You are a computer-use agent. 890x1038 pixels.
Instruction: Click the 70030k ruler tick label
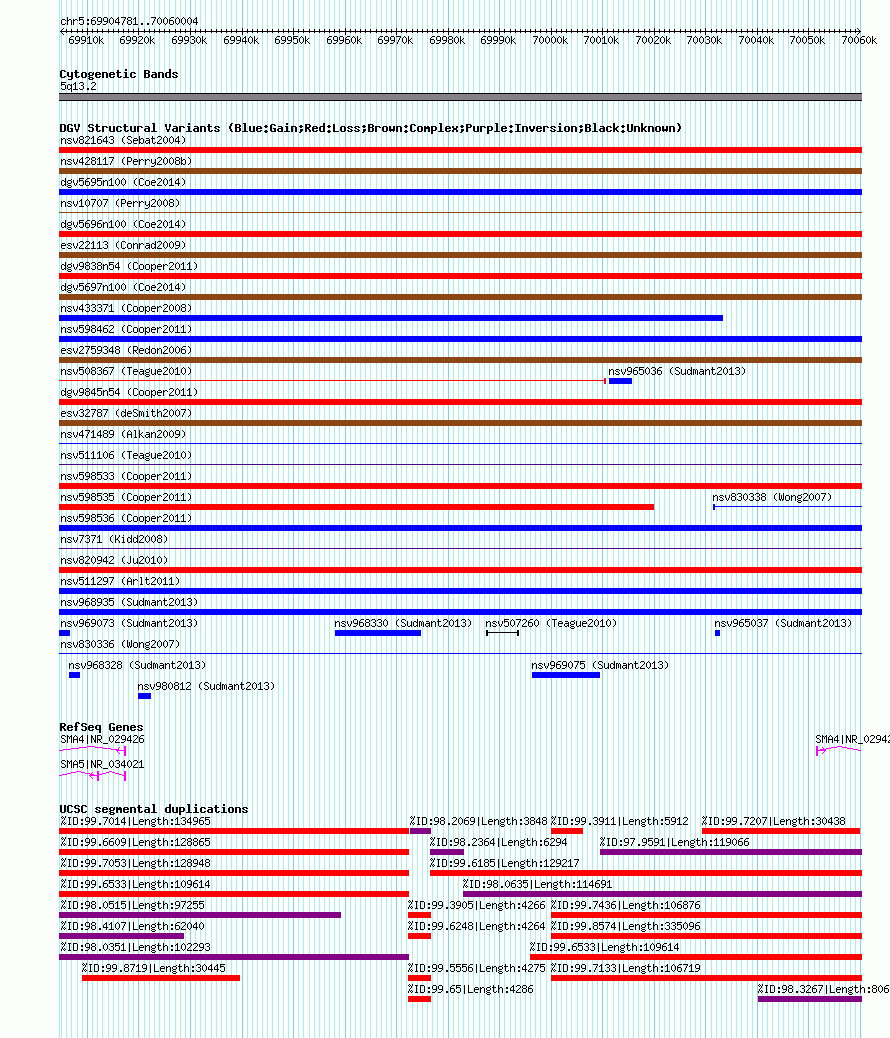(704, 40)
